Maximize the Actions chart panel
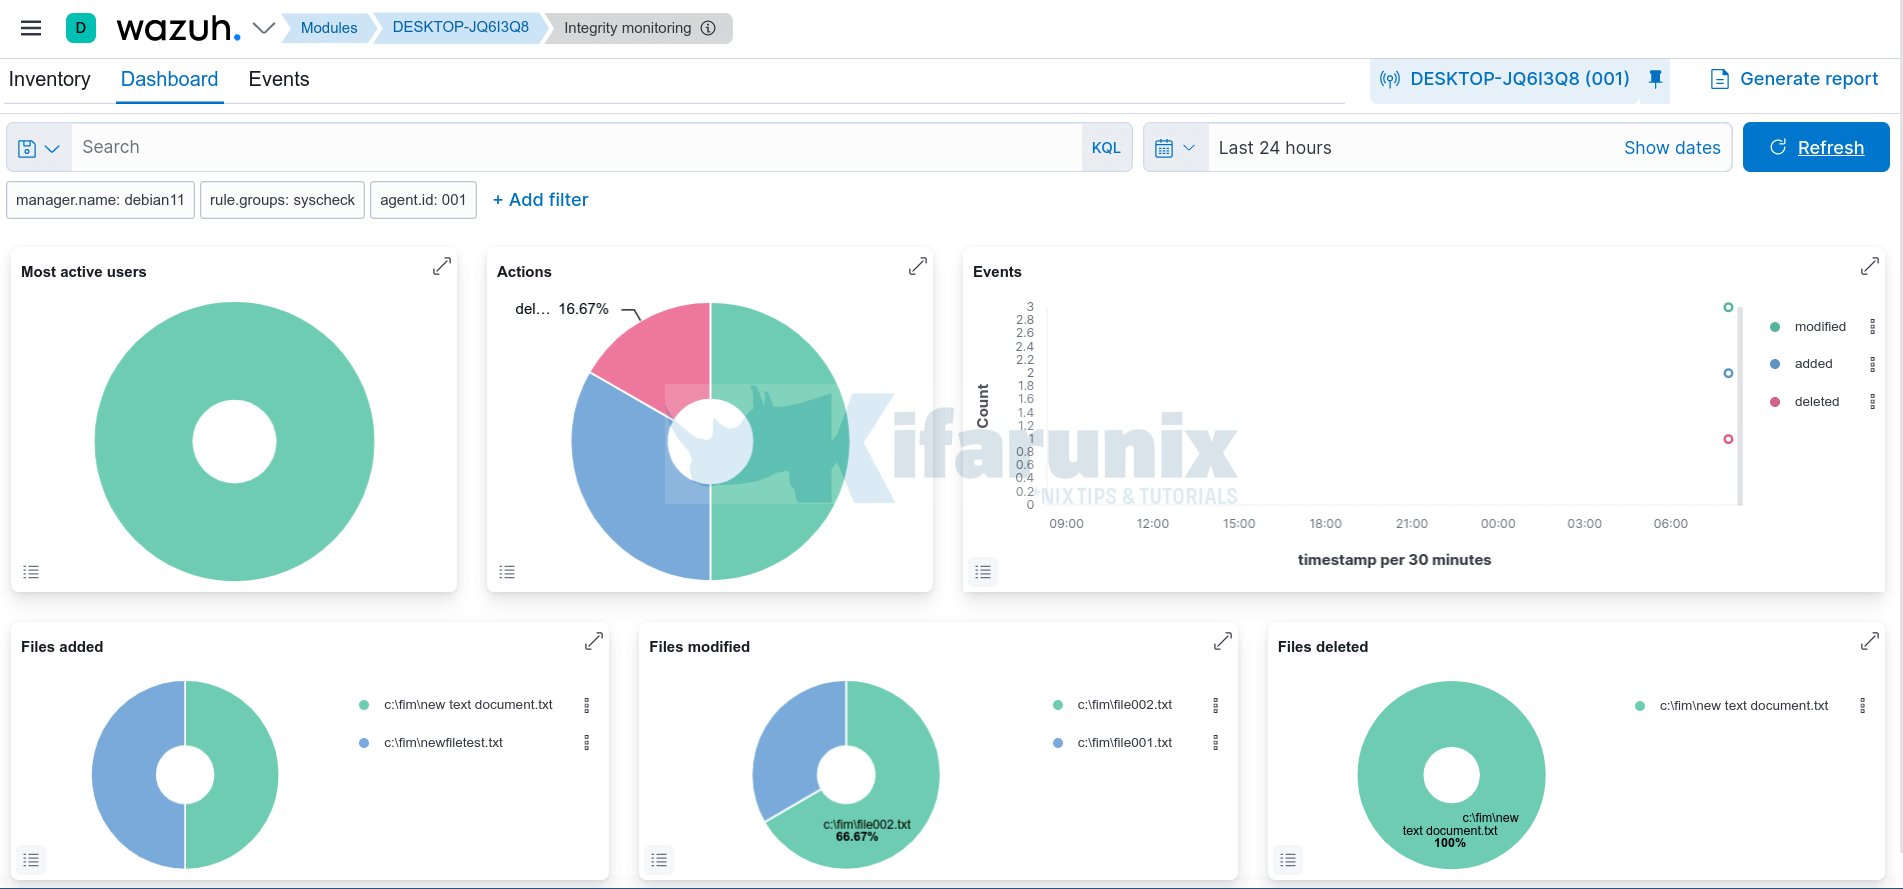This screenshot has width=1903, height=889. click(x=917, y=267)
